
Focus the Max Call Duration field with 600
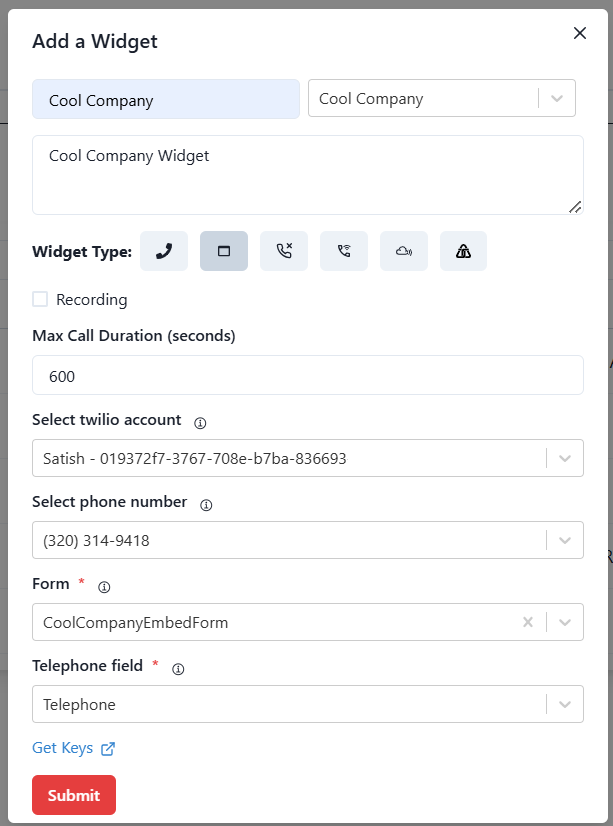[x=308, y=375]
